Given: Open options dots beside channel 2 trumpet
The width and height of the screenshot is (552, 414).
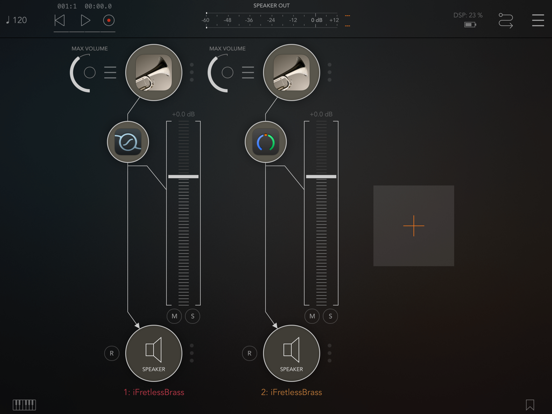Looking at the screenshot, I should [x=330, y=73].
